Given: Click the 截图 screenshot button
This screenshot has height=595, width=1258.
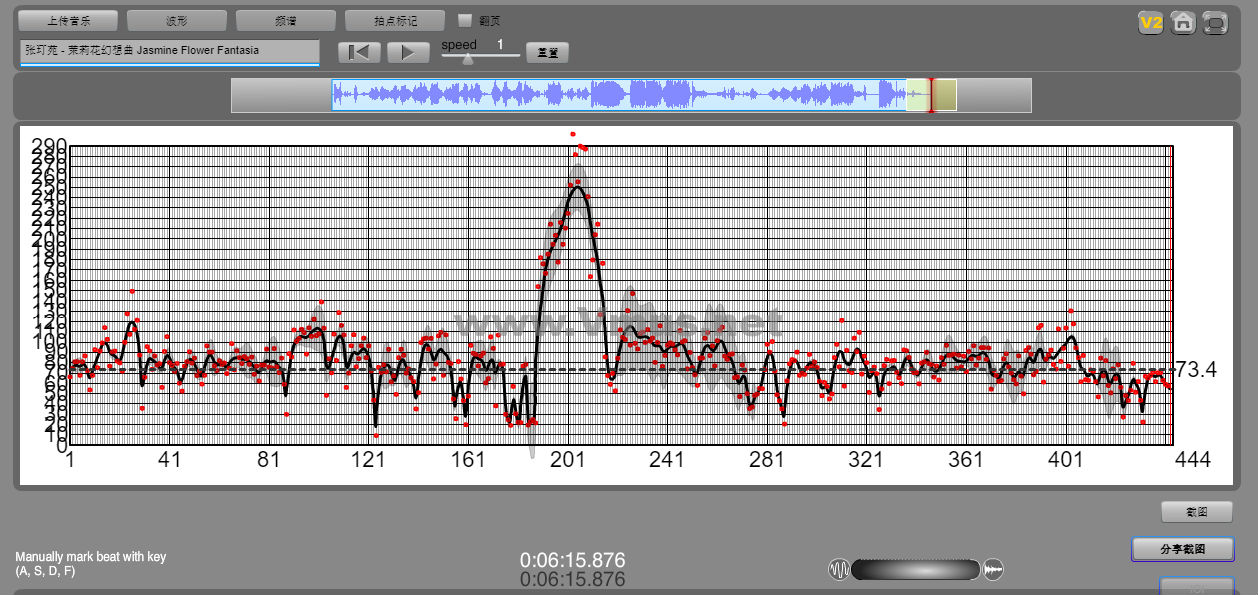Looking at the screenshot, I should point(1196,512).
